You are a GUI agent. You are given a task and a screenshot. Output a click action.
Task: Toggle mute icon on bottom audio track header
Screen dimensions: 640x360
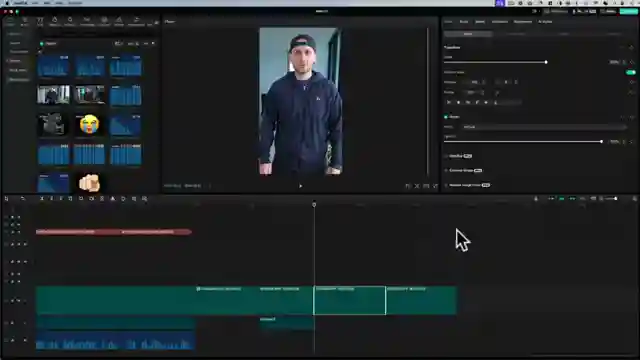coord(25,340)
